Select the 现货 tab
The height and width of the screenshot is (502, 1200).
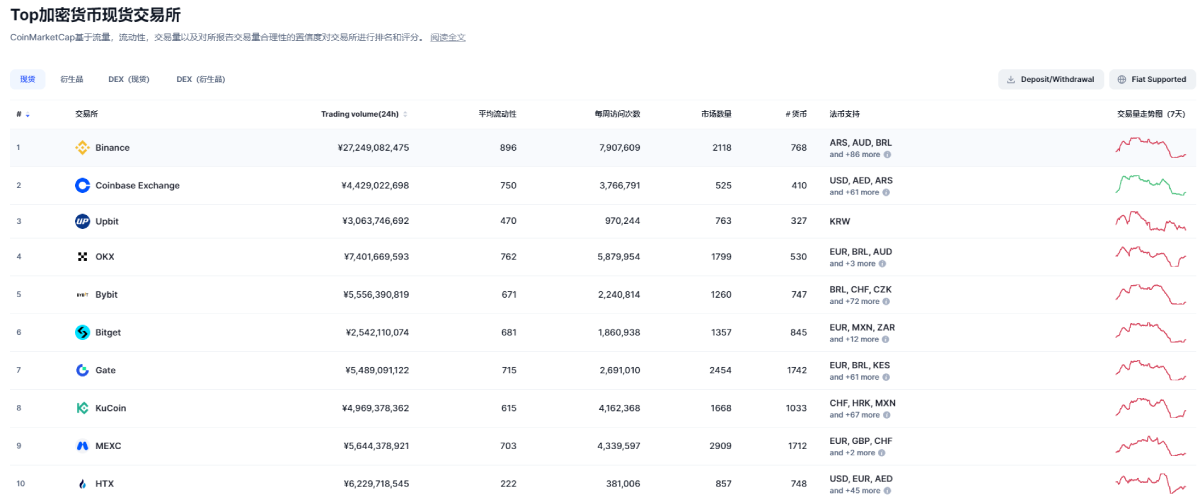point(27,79)
